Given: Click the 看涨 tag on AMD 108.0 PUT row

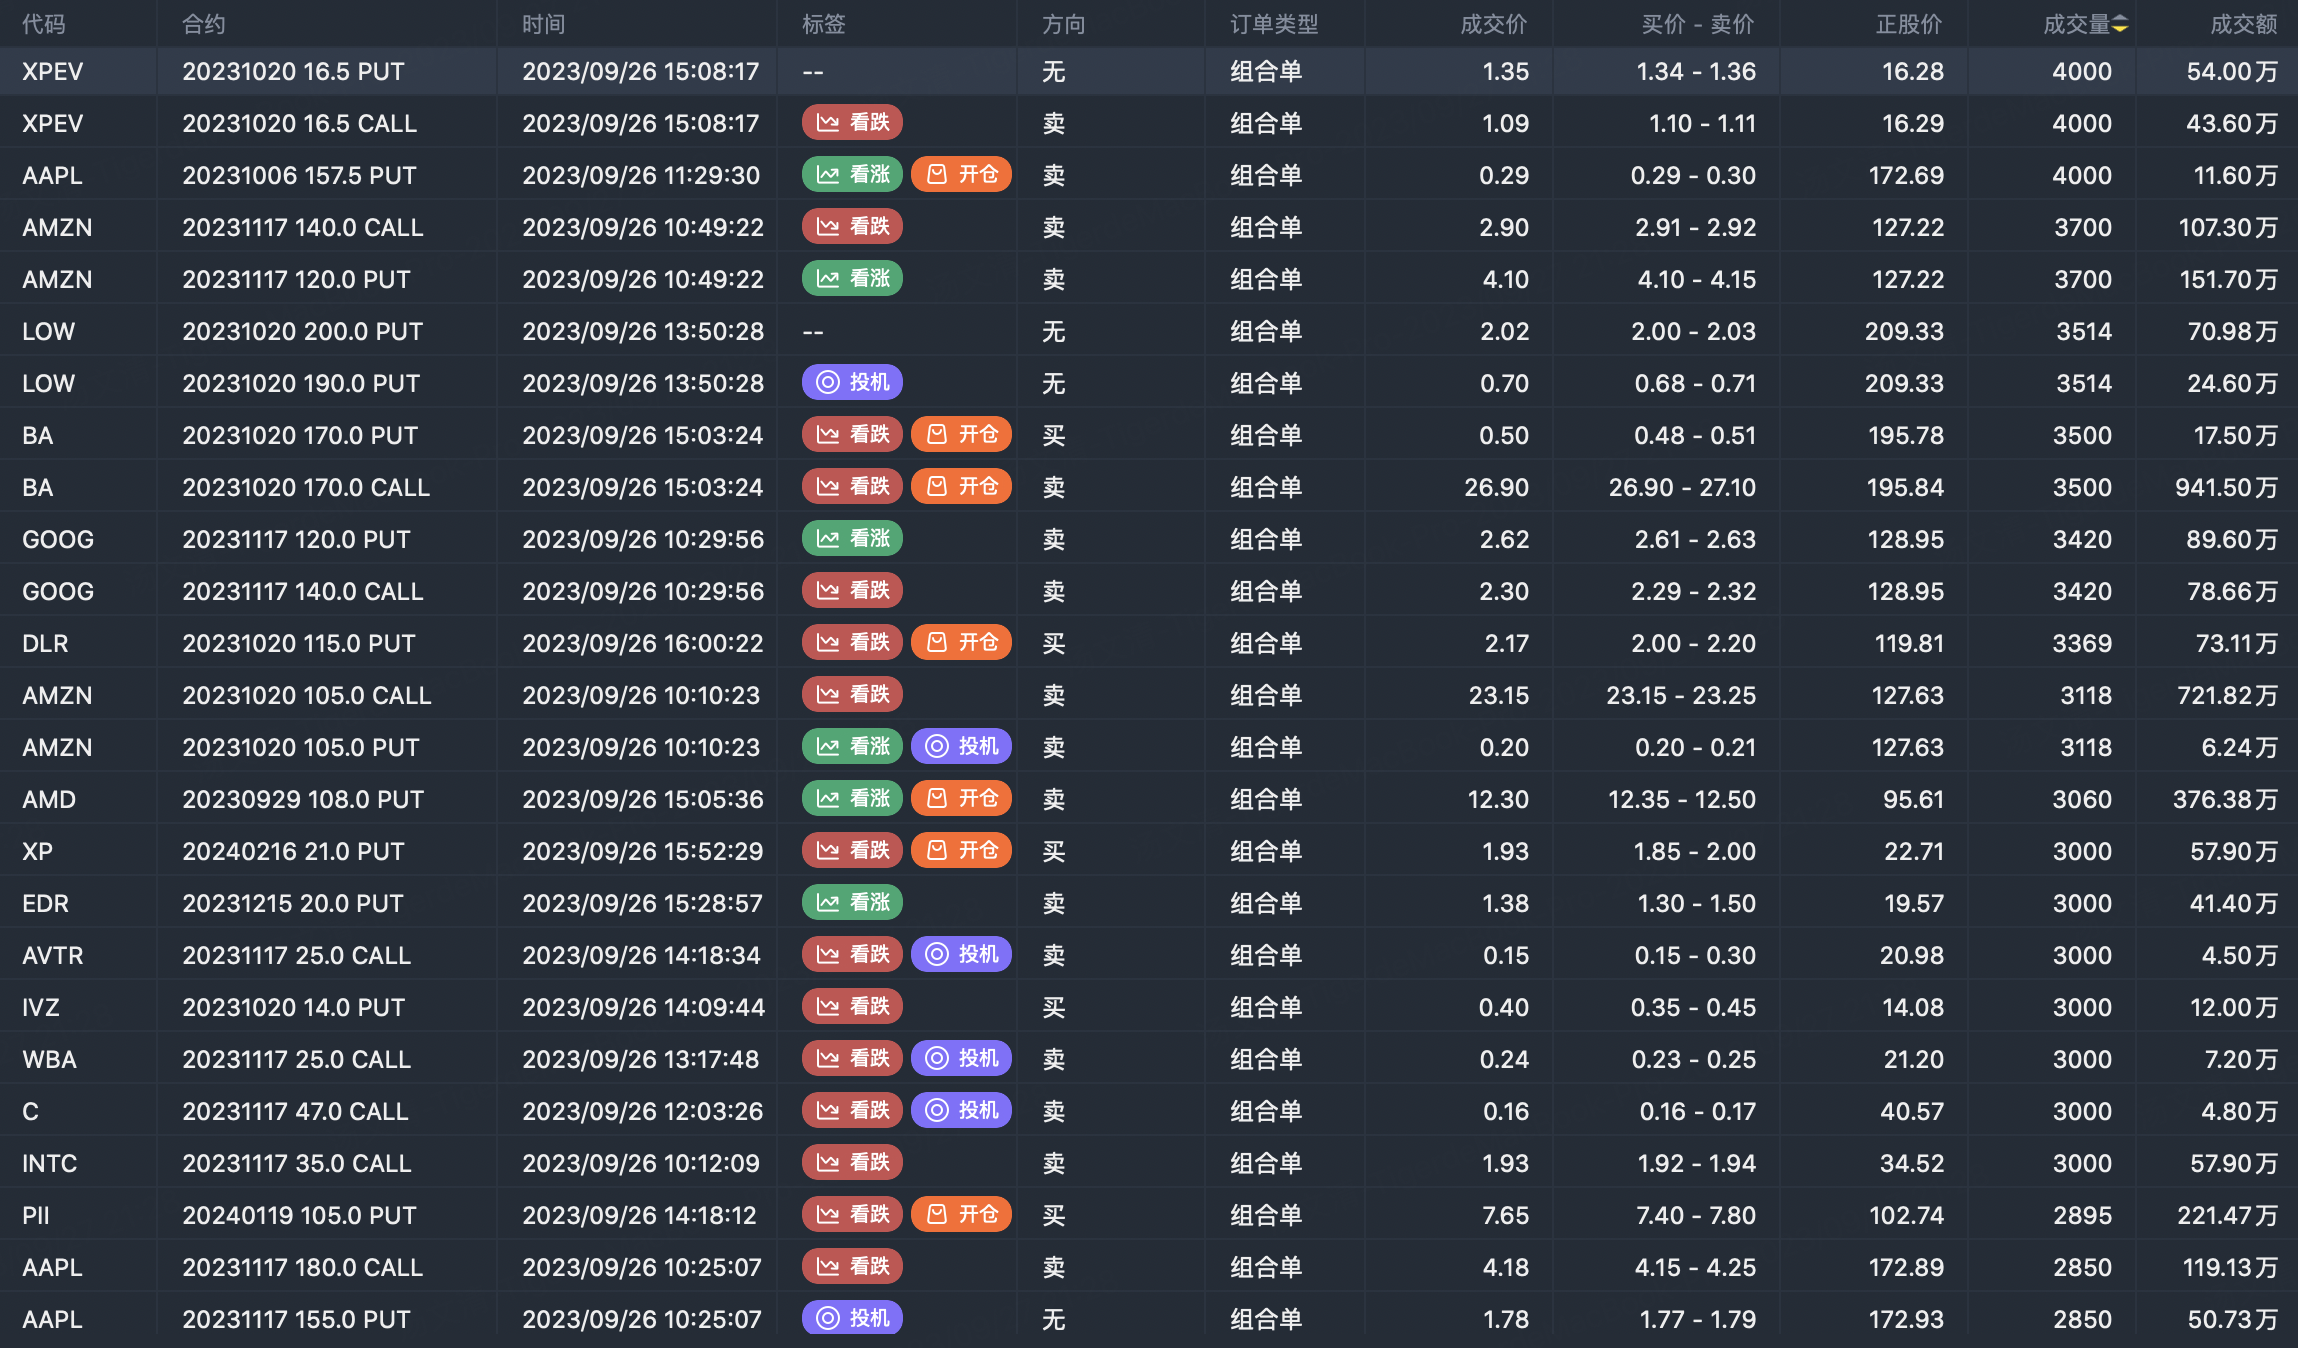Looking at the screenshot, I should coord(852,799).
